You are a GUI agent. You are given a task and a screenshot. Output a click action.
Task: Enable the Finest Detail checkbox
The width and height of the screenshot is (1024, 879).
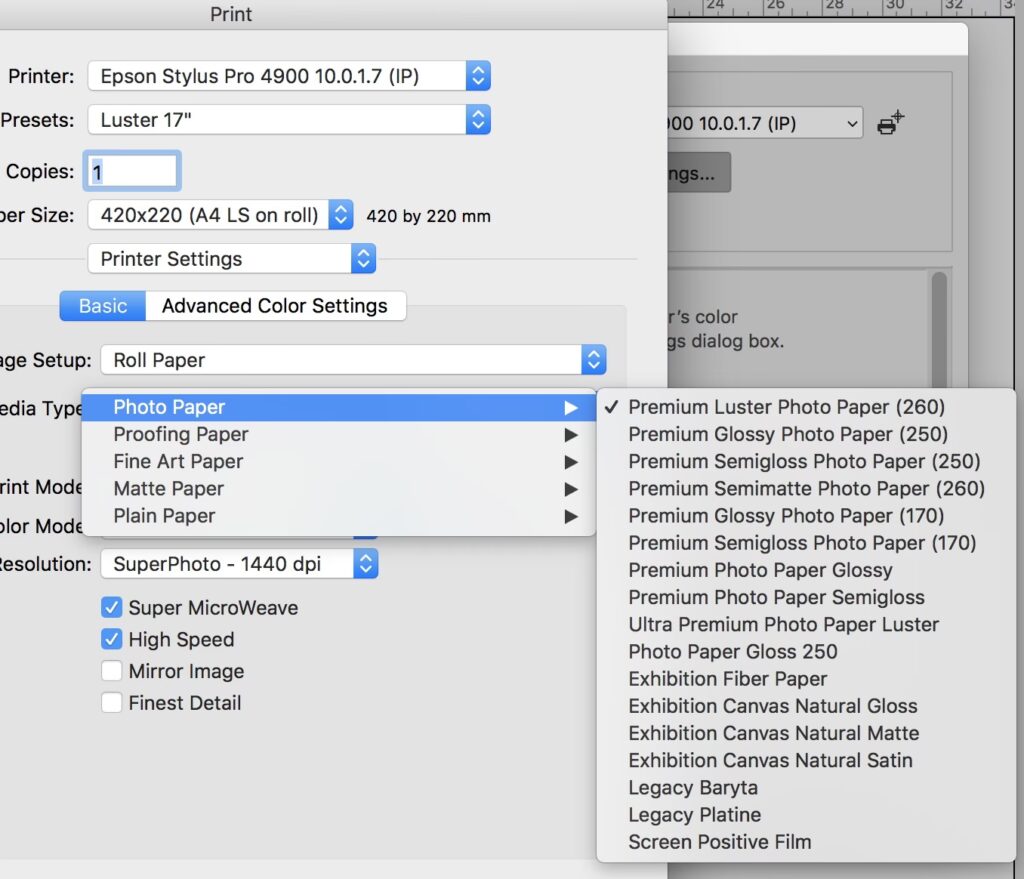[x=112, y=703]
